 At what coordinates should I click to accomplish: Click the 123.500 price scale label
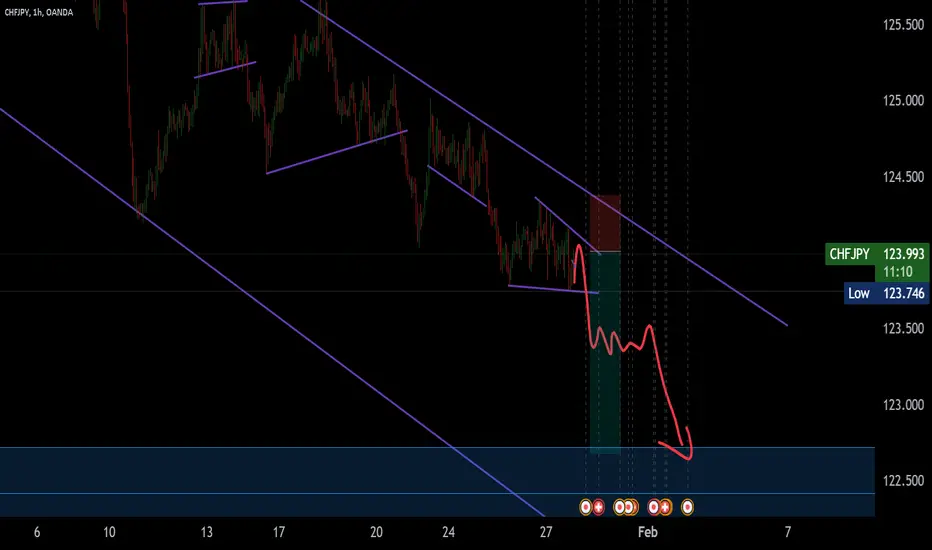click(x=903, y=328)
